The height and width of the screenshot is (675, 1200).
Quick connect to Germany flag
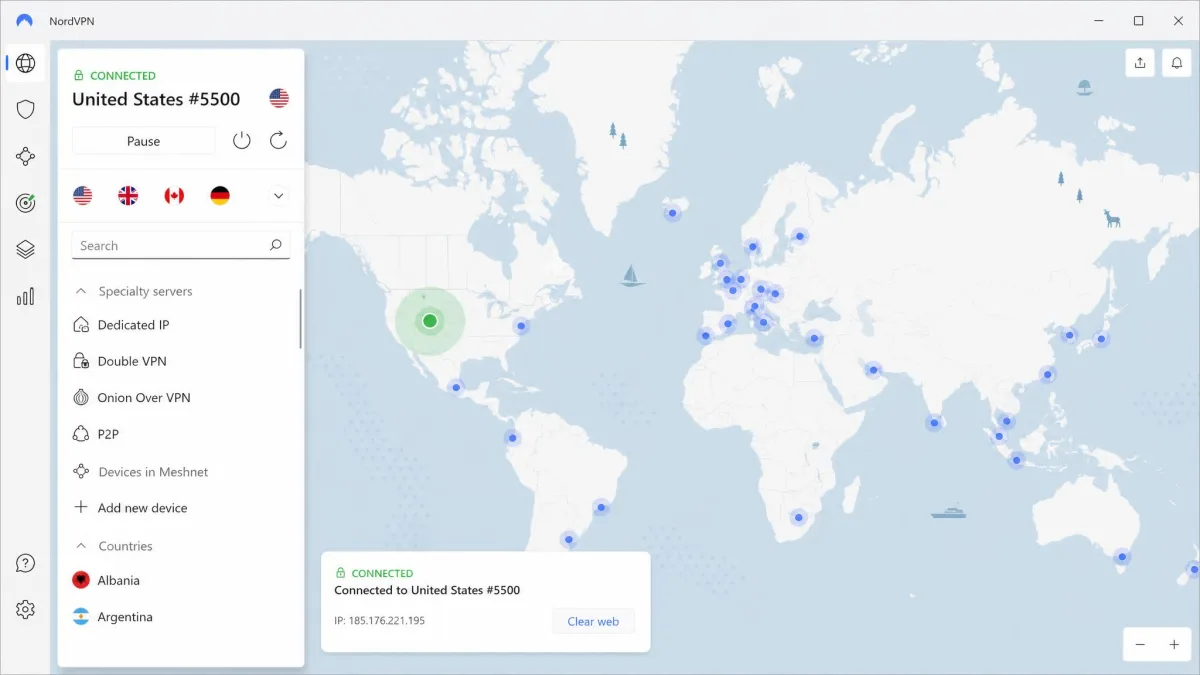(x=220, y=195)
